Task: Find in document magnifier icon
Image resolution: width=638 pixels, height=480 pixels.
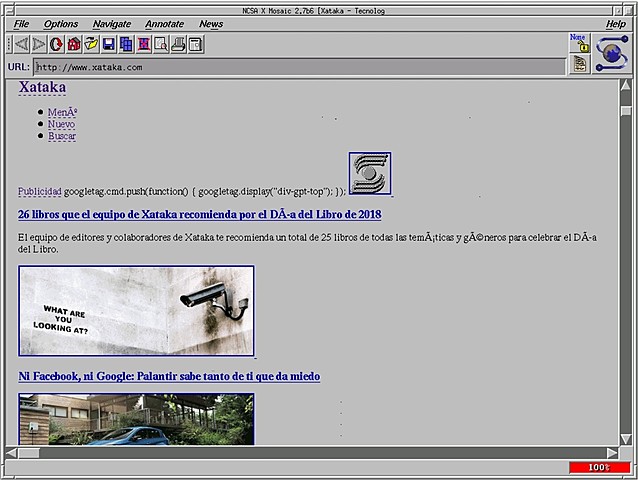Action: click(161, 44)
